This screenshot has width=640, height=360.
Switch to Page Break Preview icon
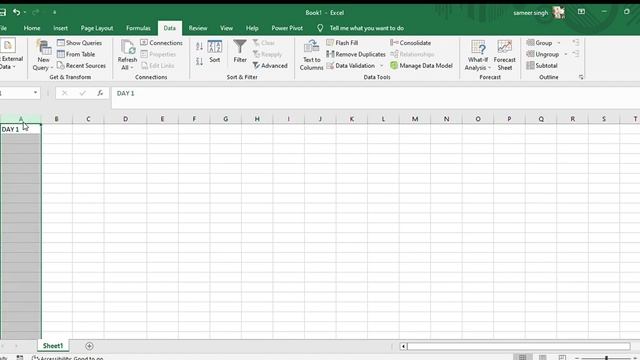(562, 358)
